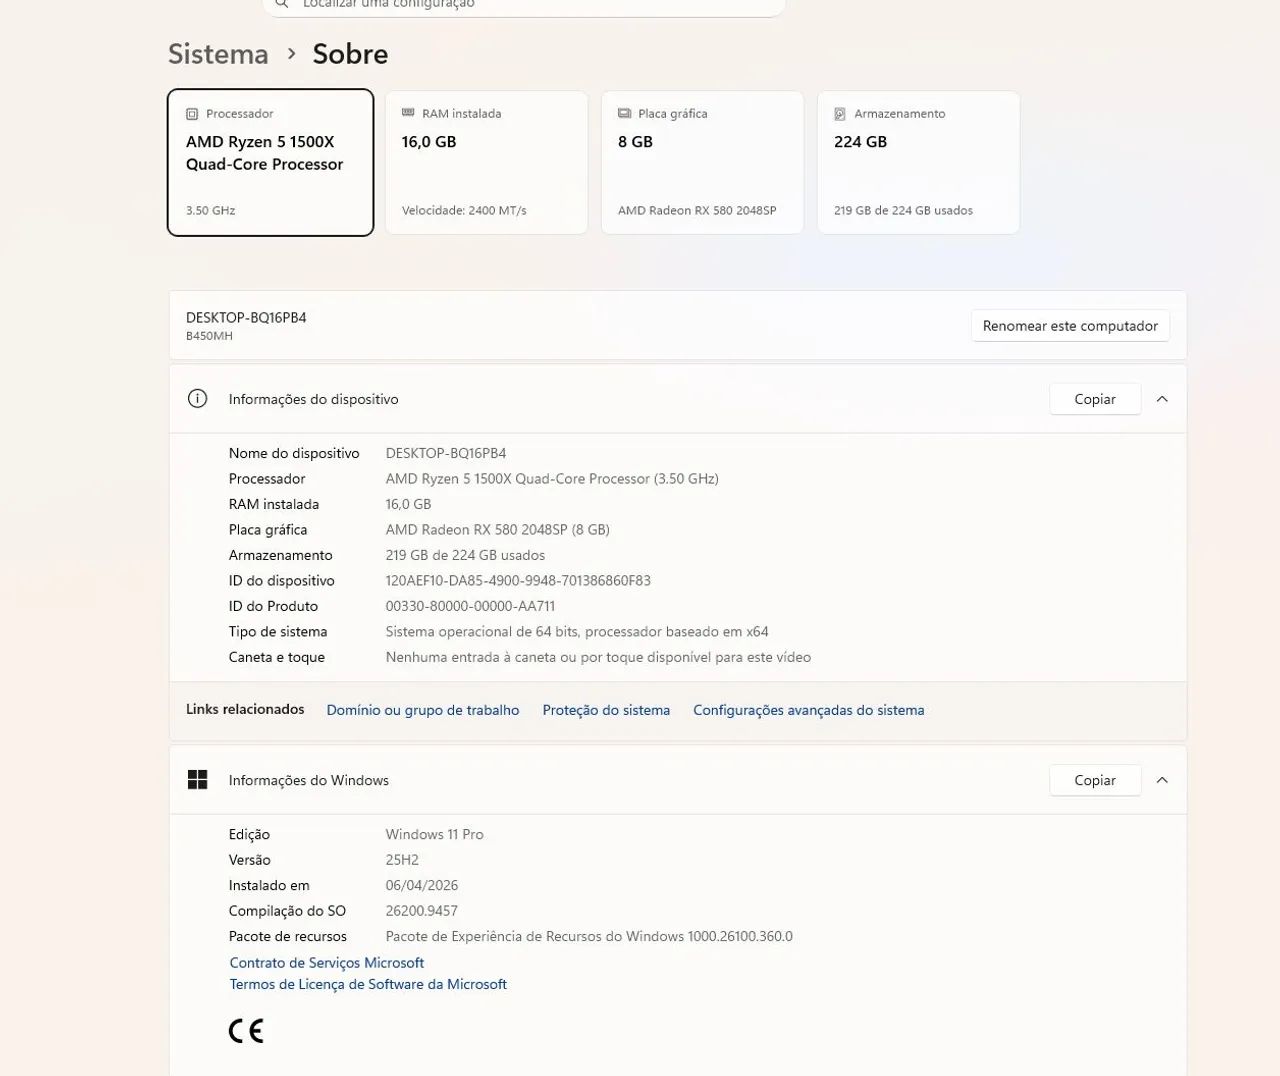The image size is (1280, 1076).
Task: Select the AMD Ryzen 5 1500X processor card
Action: [271, 163]
